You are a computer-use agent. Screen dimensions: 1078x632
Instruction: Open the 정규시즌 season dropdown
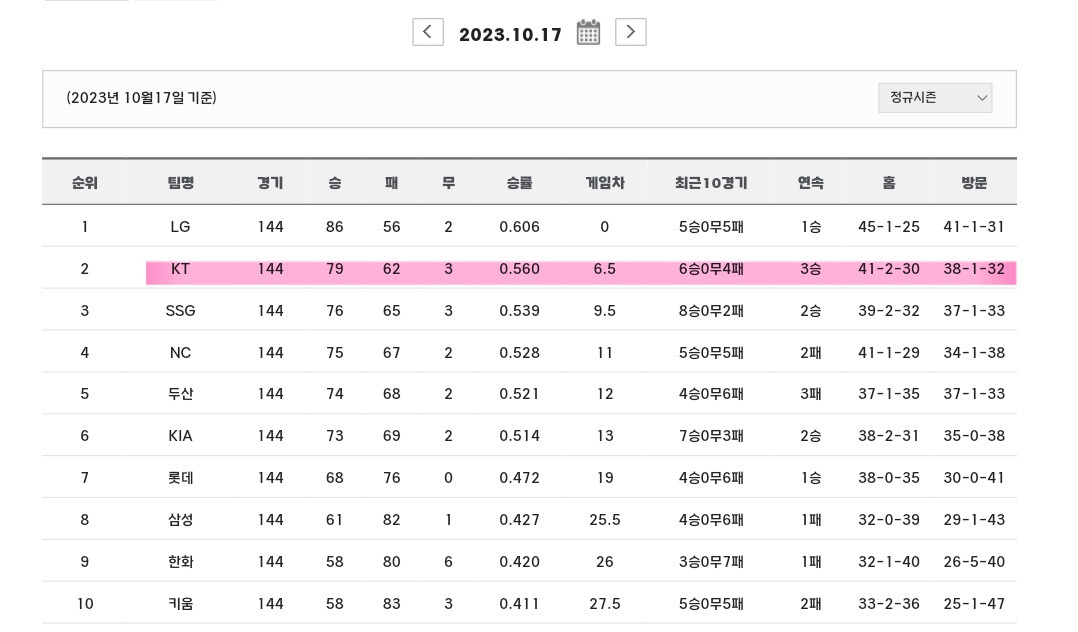point(935,98)
